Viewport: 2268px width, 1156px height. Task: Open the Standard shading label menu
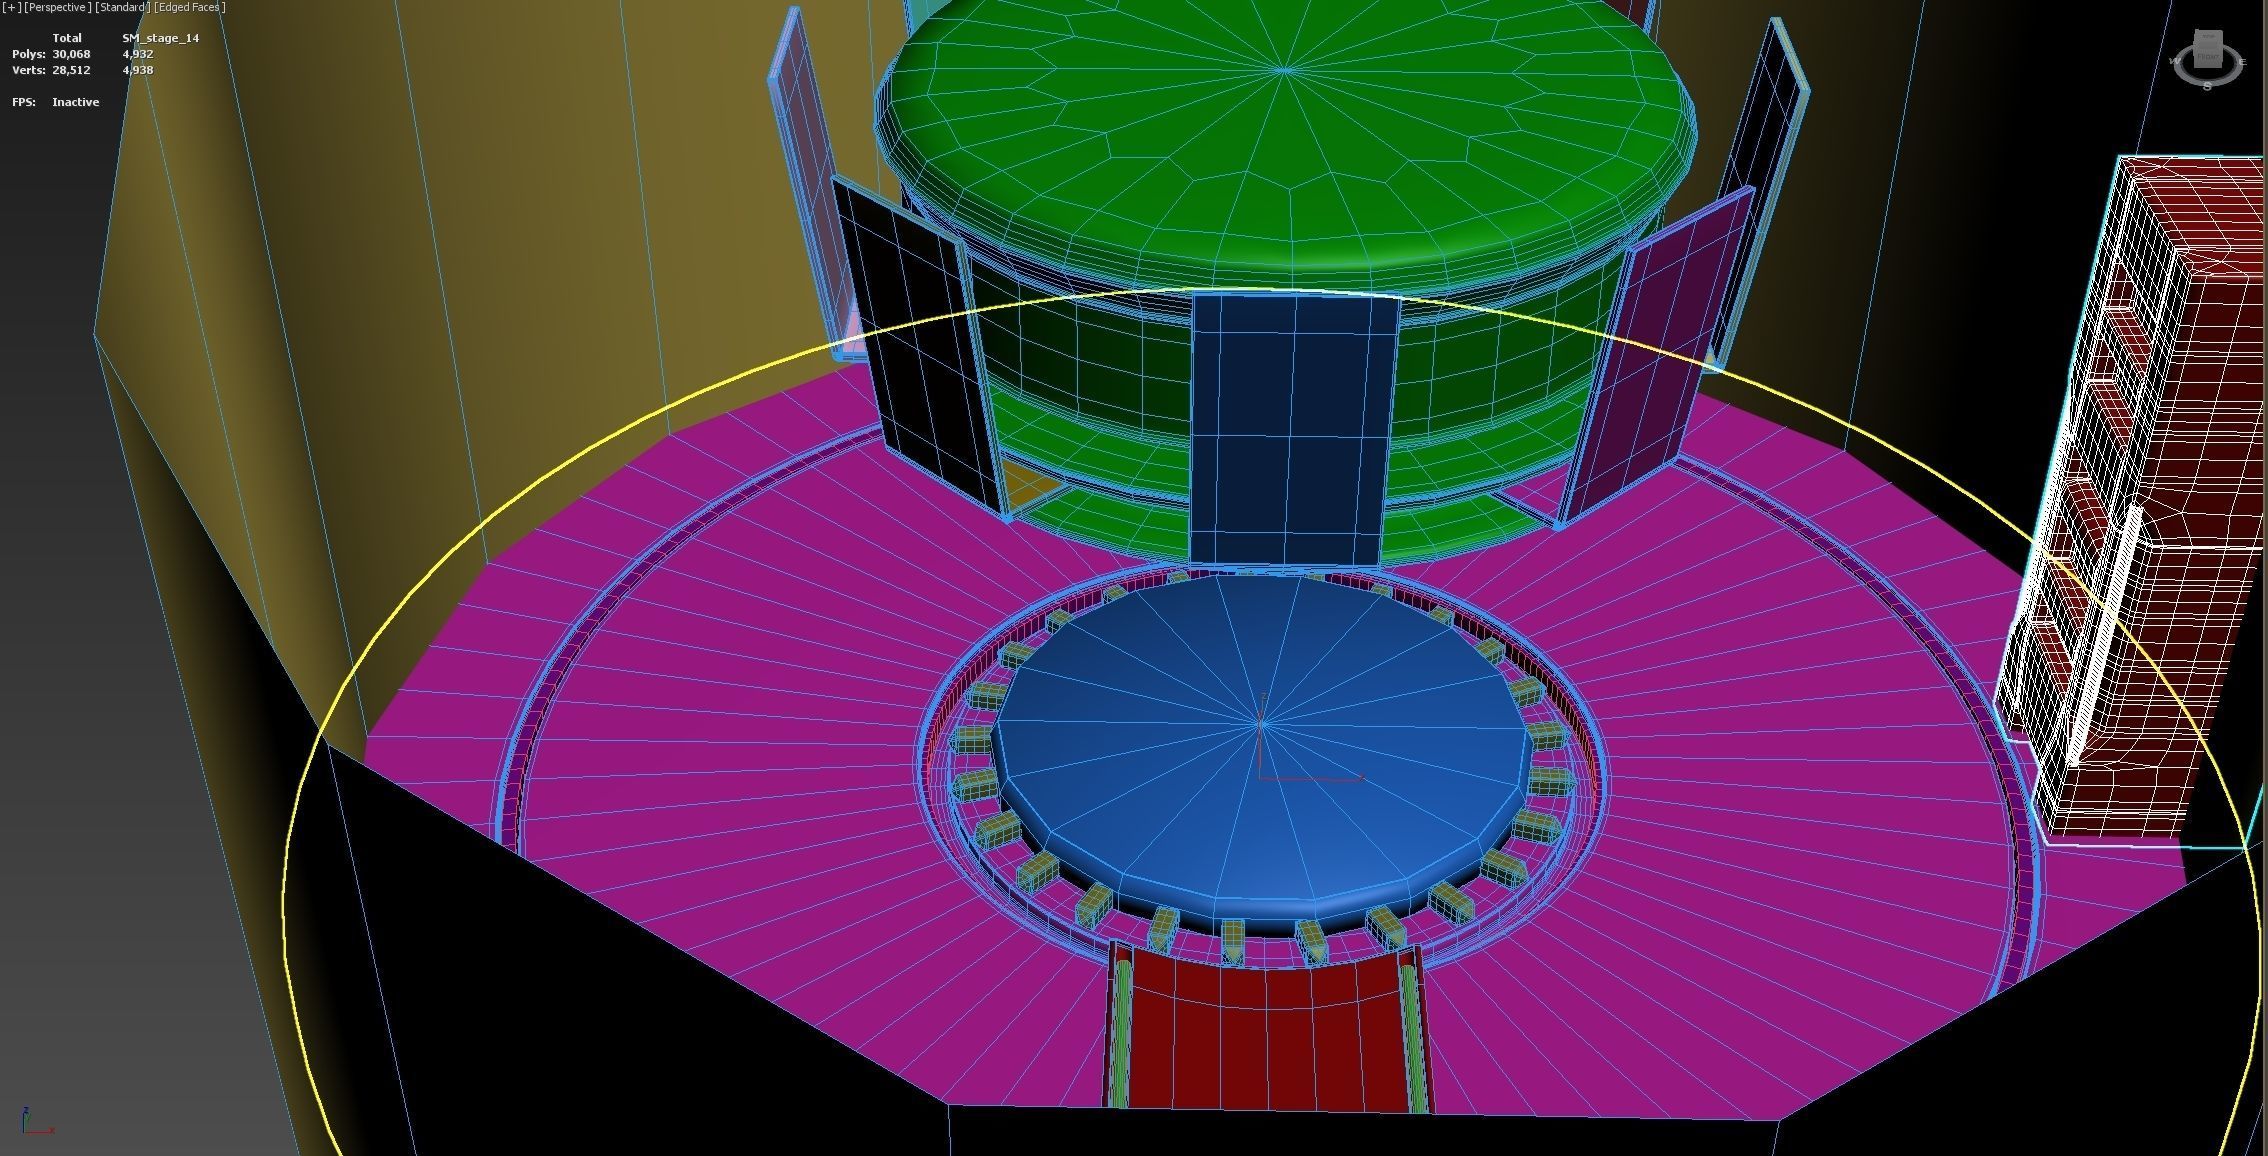(x=122, y=7)
